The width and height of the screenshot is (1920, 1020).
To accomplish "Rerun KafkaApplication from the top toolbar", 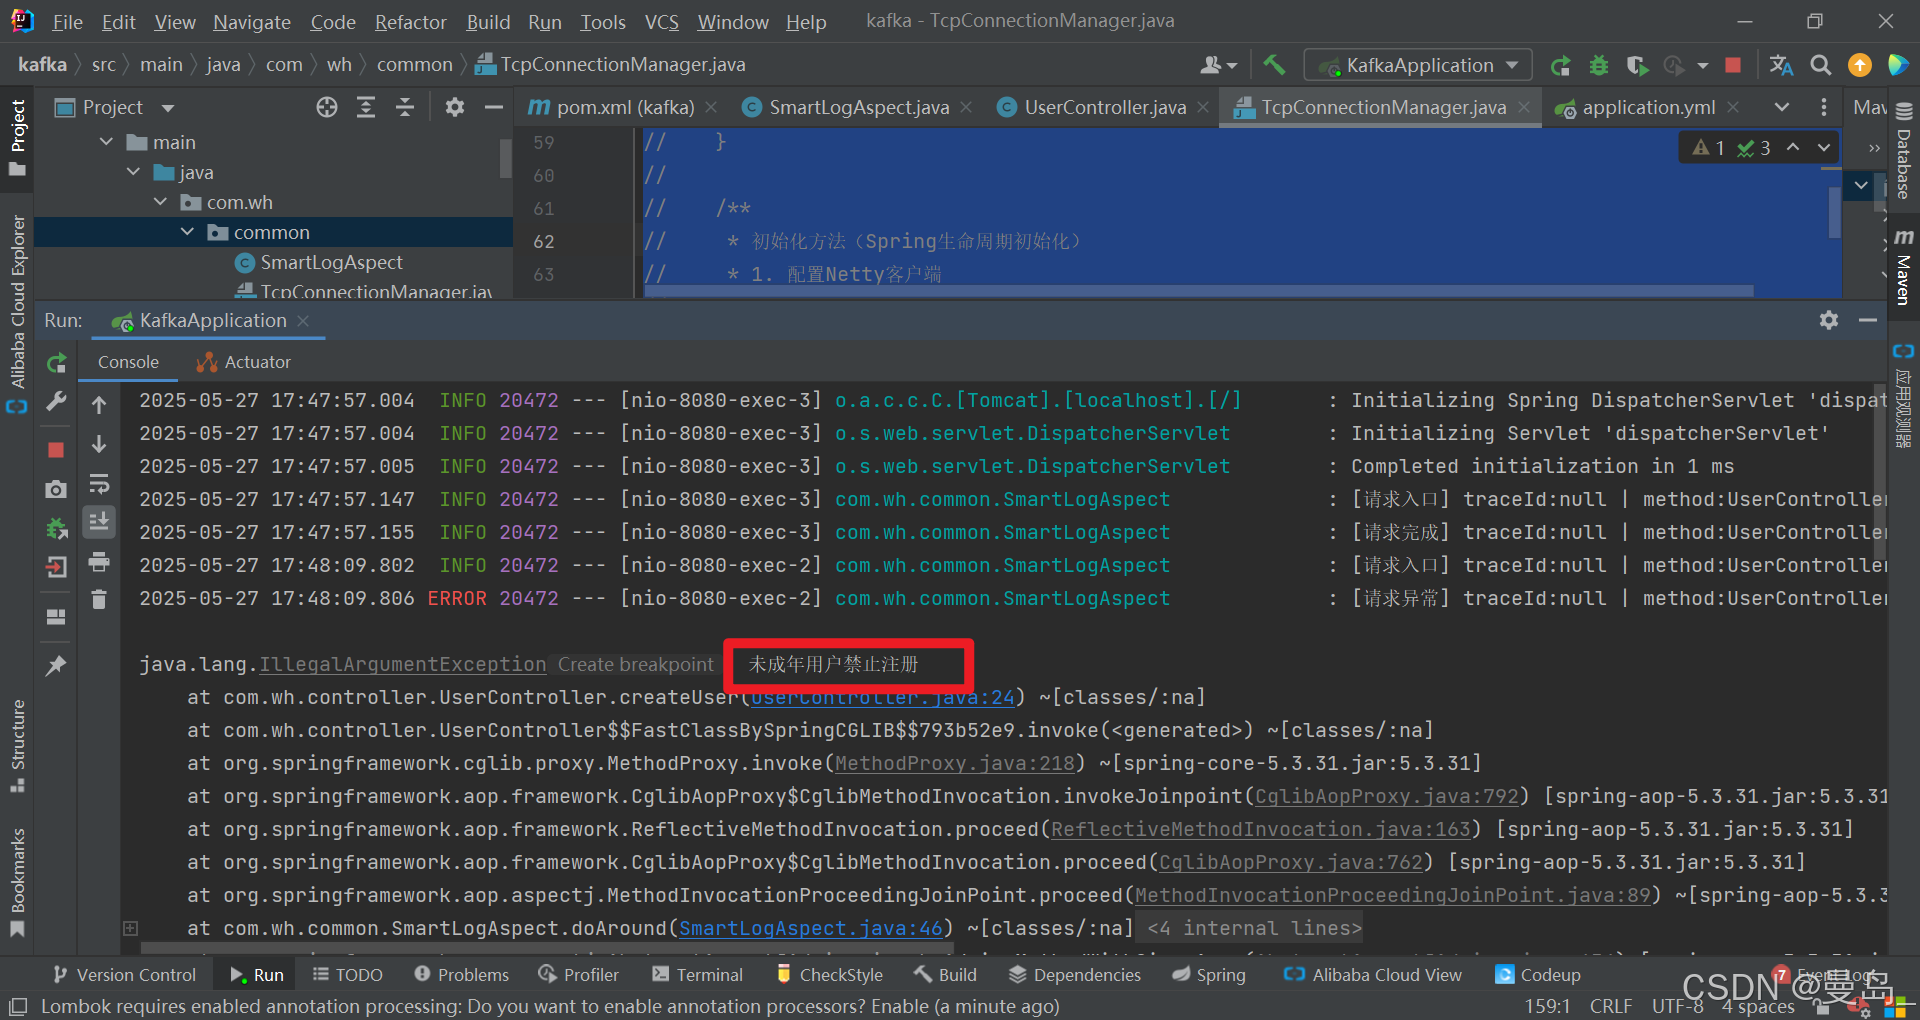I will pos(1560,66).
